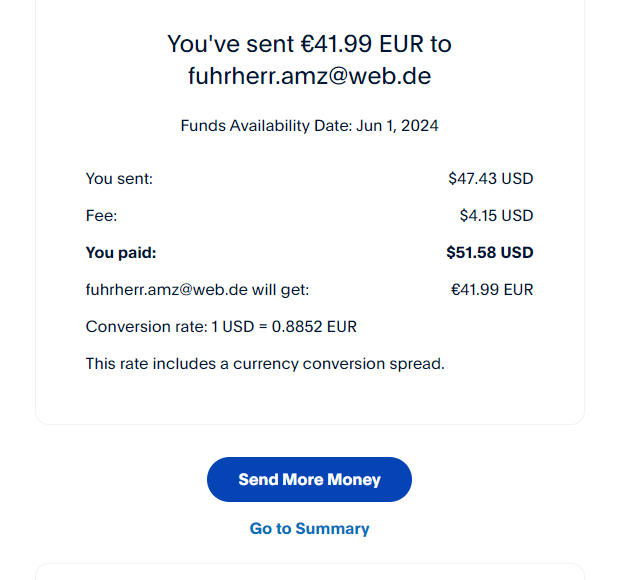Click the bold "You paid:" label

point(121,253)
